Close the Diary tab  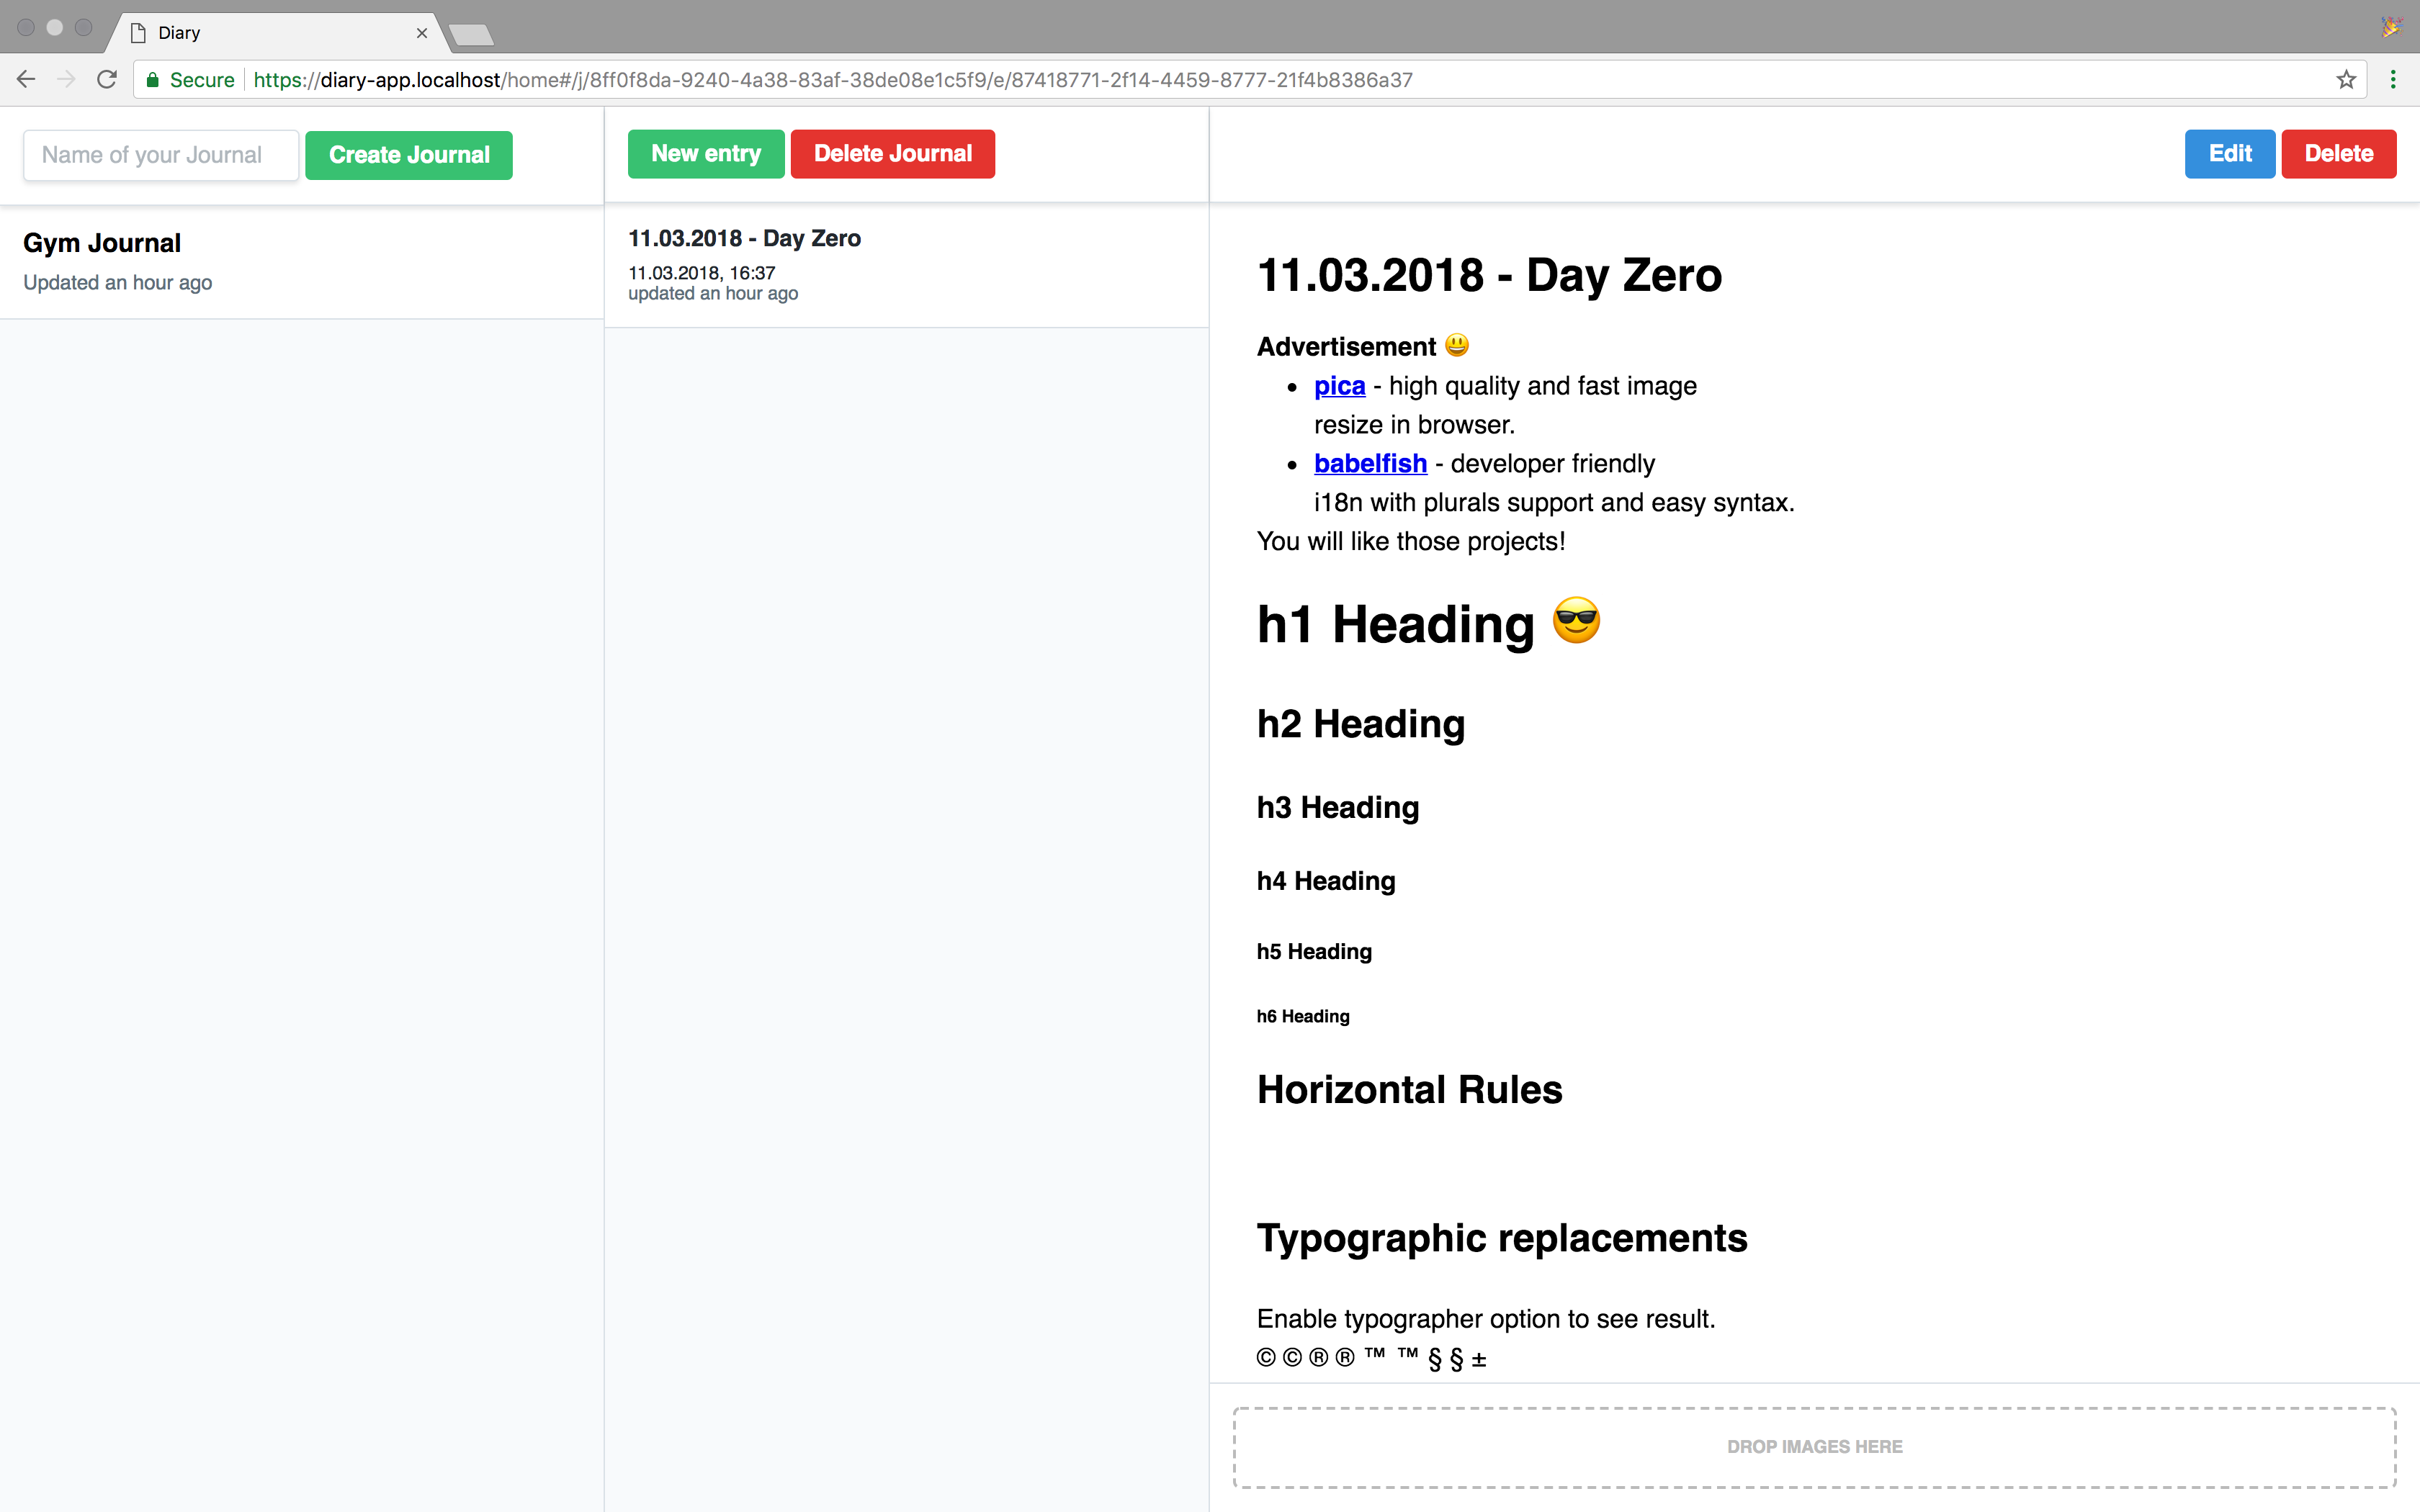[x=421, y=32]
